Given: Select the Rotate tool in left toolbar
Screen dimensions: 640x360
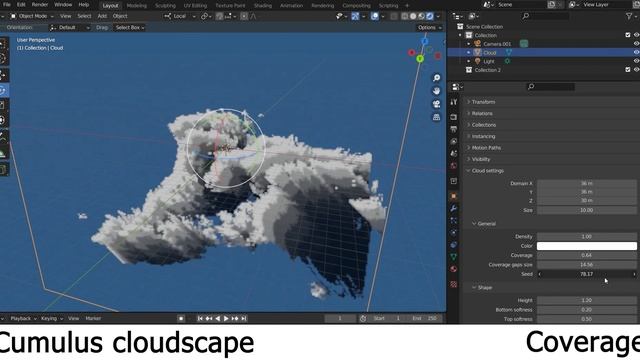Looking at the screenshot, I should pos(3,91).
